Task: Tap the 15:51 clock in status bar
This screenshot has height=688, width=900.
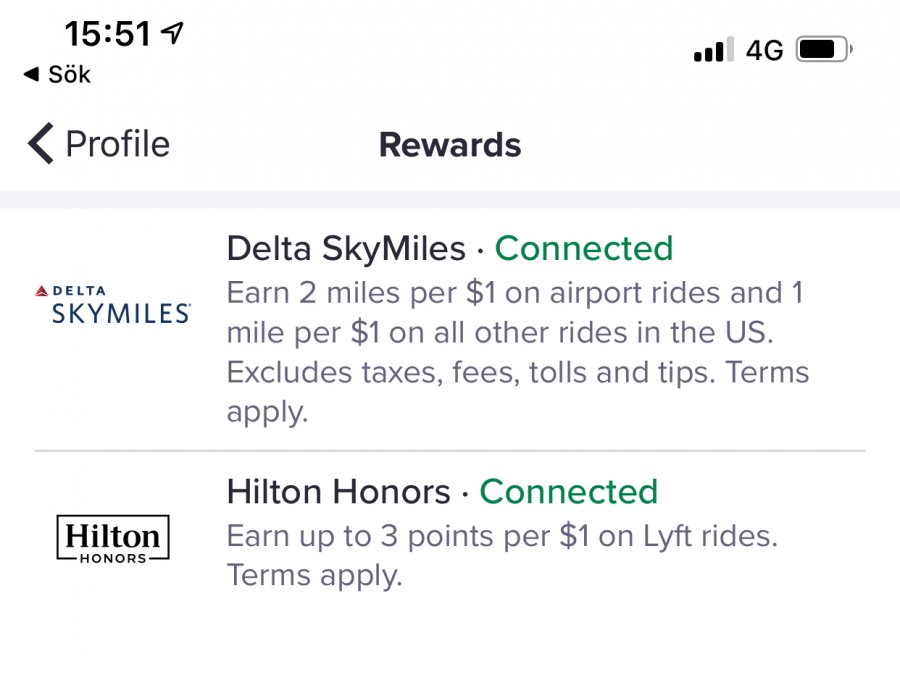Action: [x=108, y=35]
